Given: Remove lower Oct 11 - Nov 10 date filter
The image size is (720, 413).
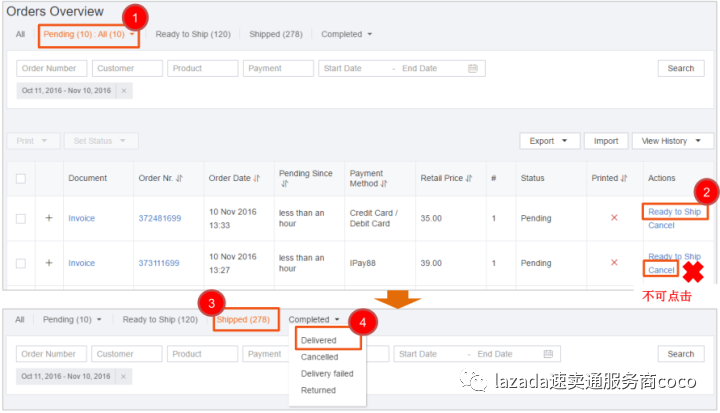Looking at the screenshot, I should 123,376.
